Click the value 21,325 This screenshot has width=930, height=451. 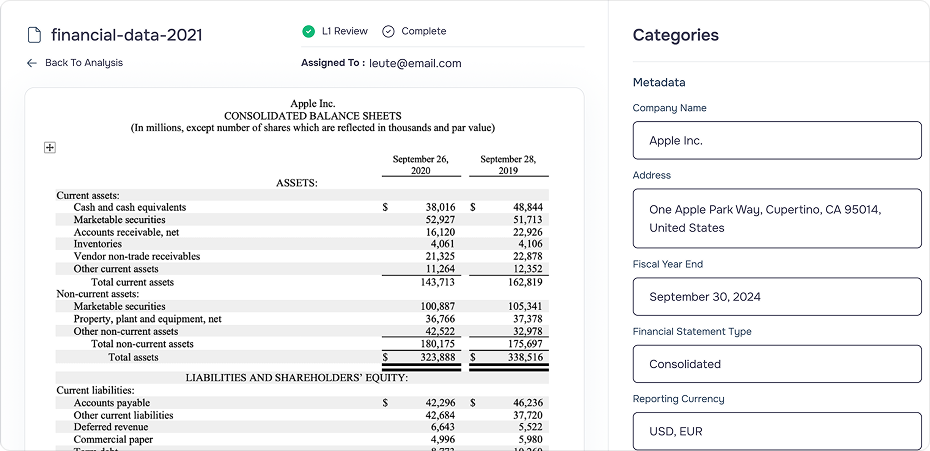441,256
